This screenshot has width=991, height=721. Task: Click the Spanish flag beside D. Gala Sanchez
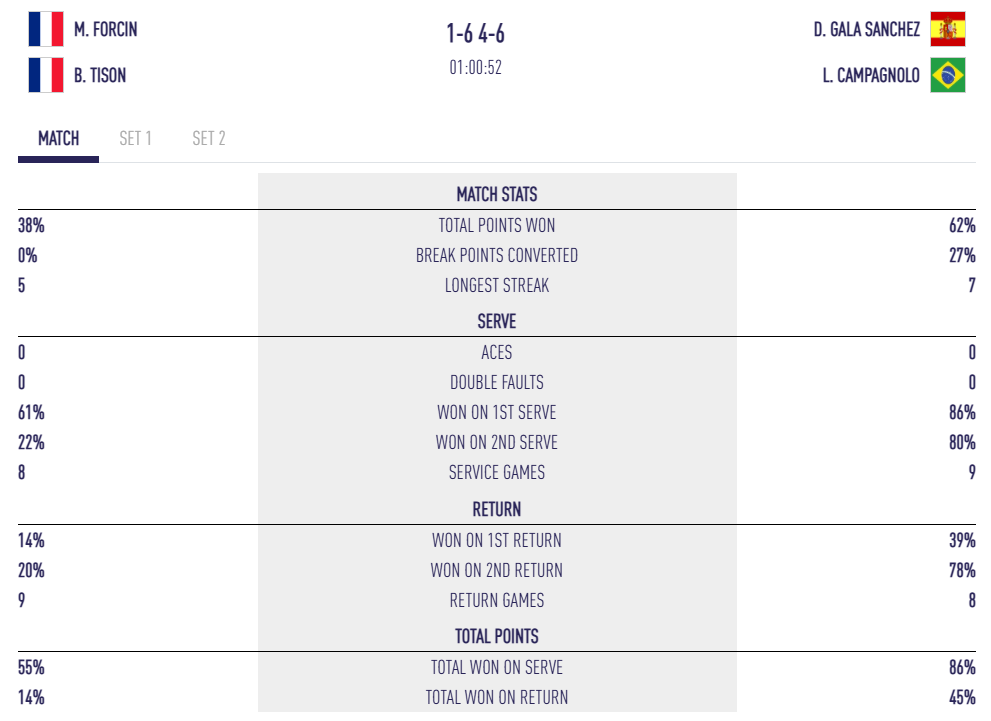pyautogui.click(x=947, y=29)
